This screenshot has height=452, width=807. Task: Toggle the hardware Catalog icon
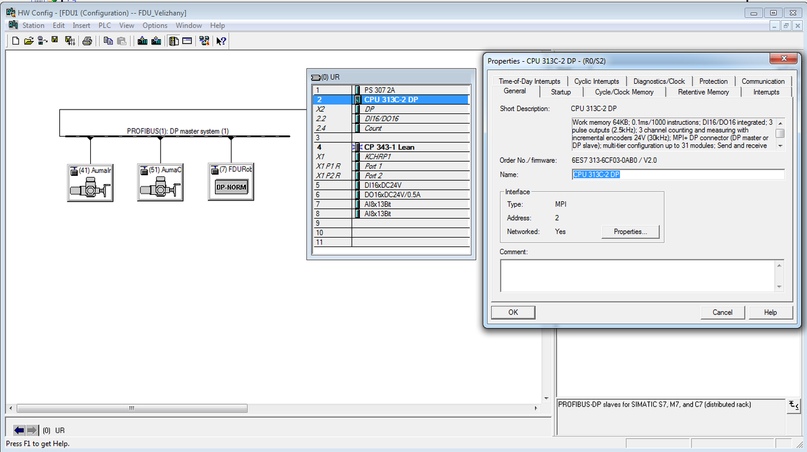click(x=174, y=41)
